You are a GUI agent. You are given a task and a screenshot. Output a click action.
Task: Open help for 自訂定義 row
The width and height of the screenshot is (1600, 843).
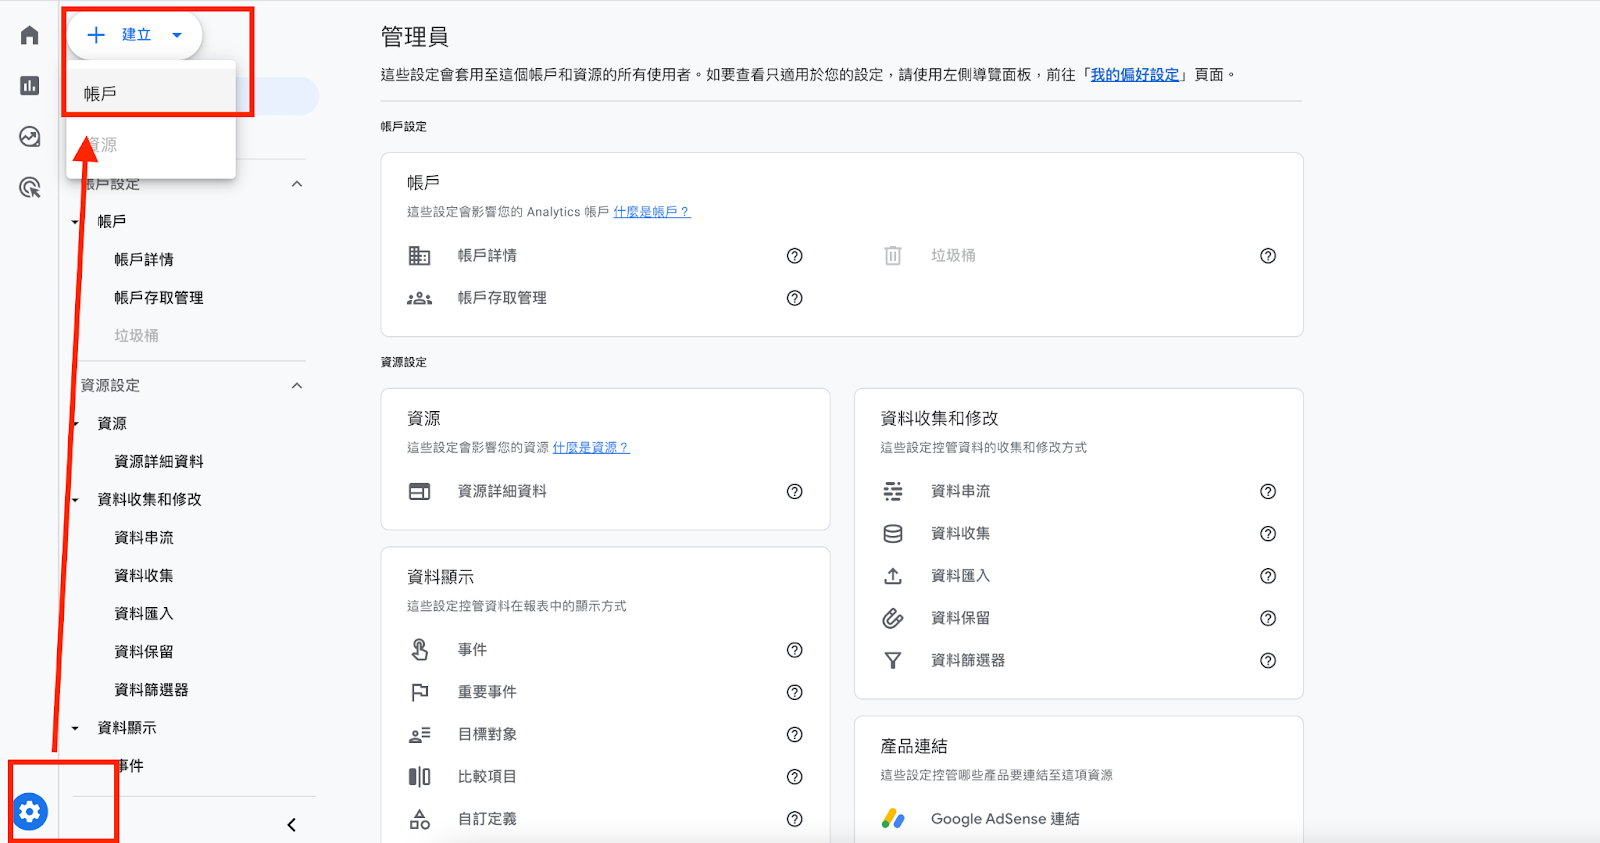point(795,819)
